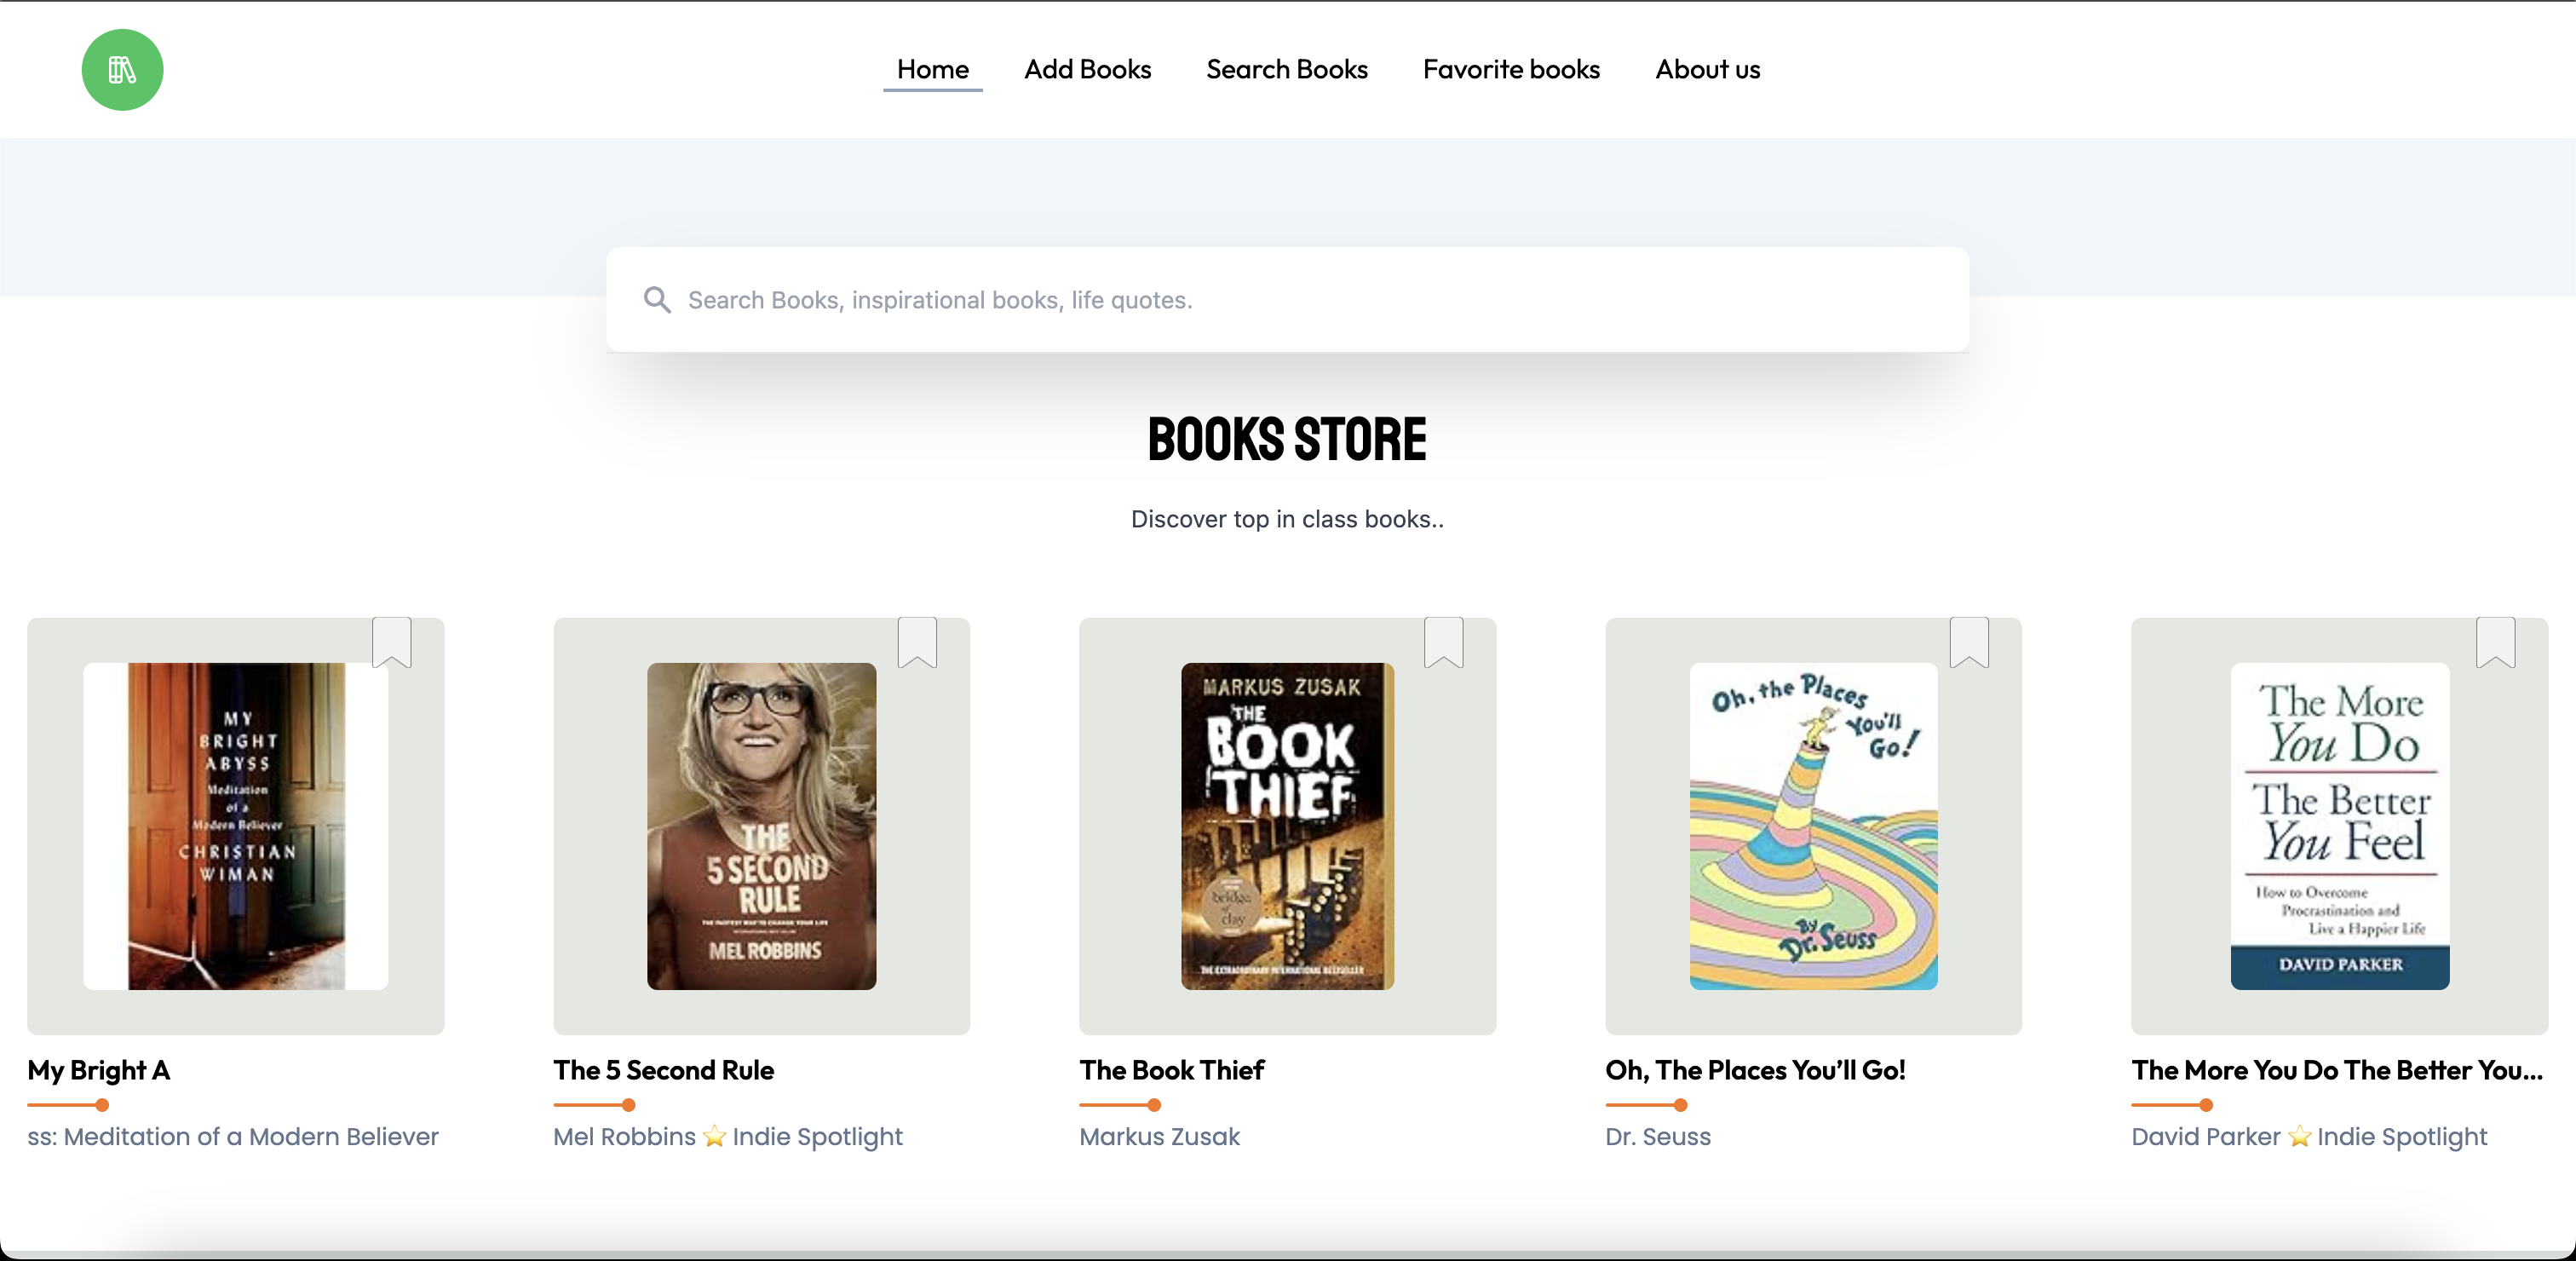Select author Markus Zusak text

coord(1159,1137)
